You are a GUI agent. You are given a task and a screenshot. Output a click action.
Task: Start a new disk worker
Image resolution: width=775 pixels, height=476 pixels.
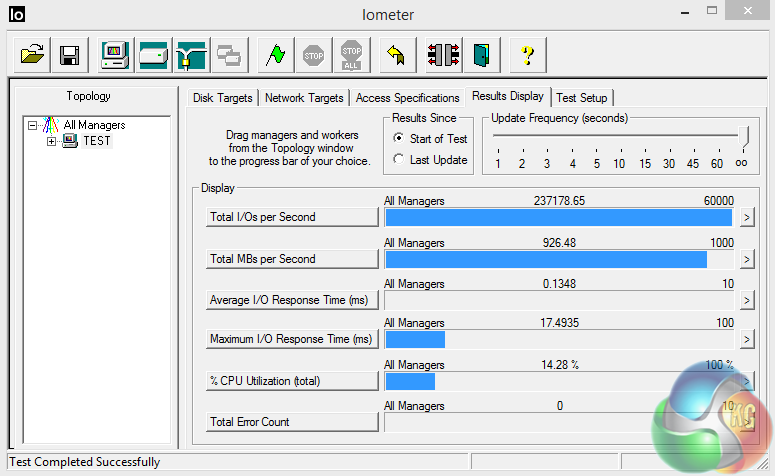pos(154,55)
